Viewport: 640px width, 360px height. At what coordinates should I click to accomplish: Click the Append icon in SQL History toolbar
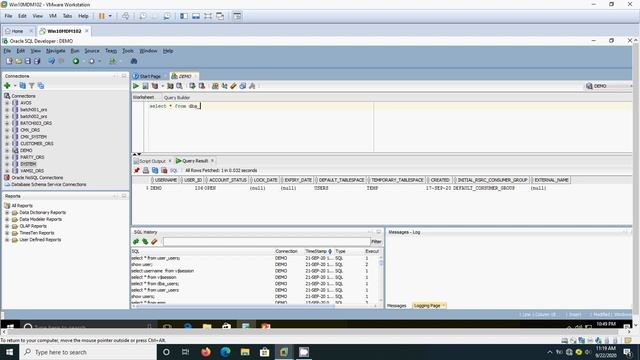coord(136,242)
